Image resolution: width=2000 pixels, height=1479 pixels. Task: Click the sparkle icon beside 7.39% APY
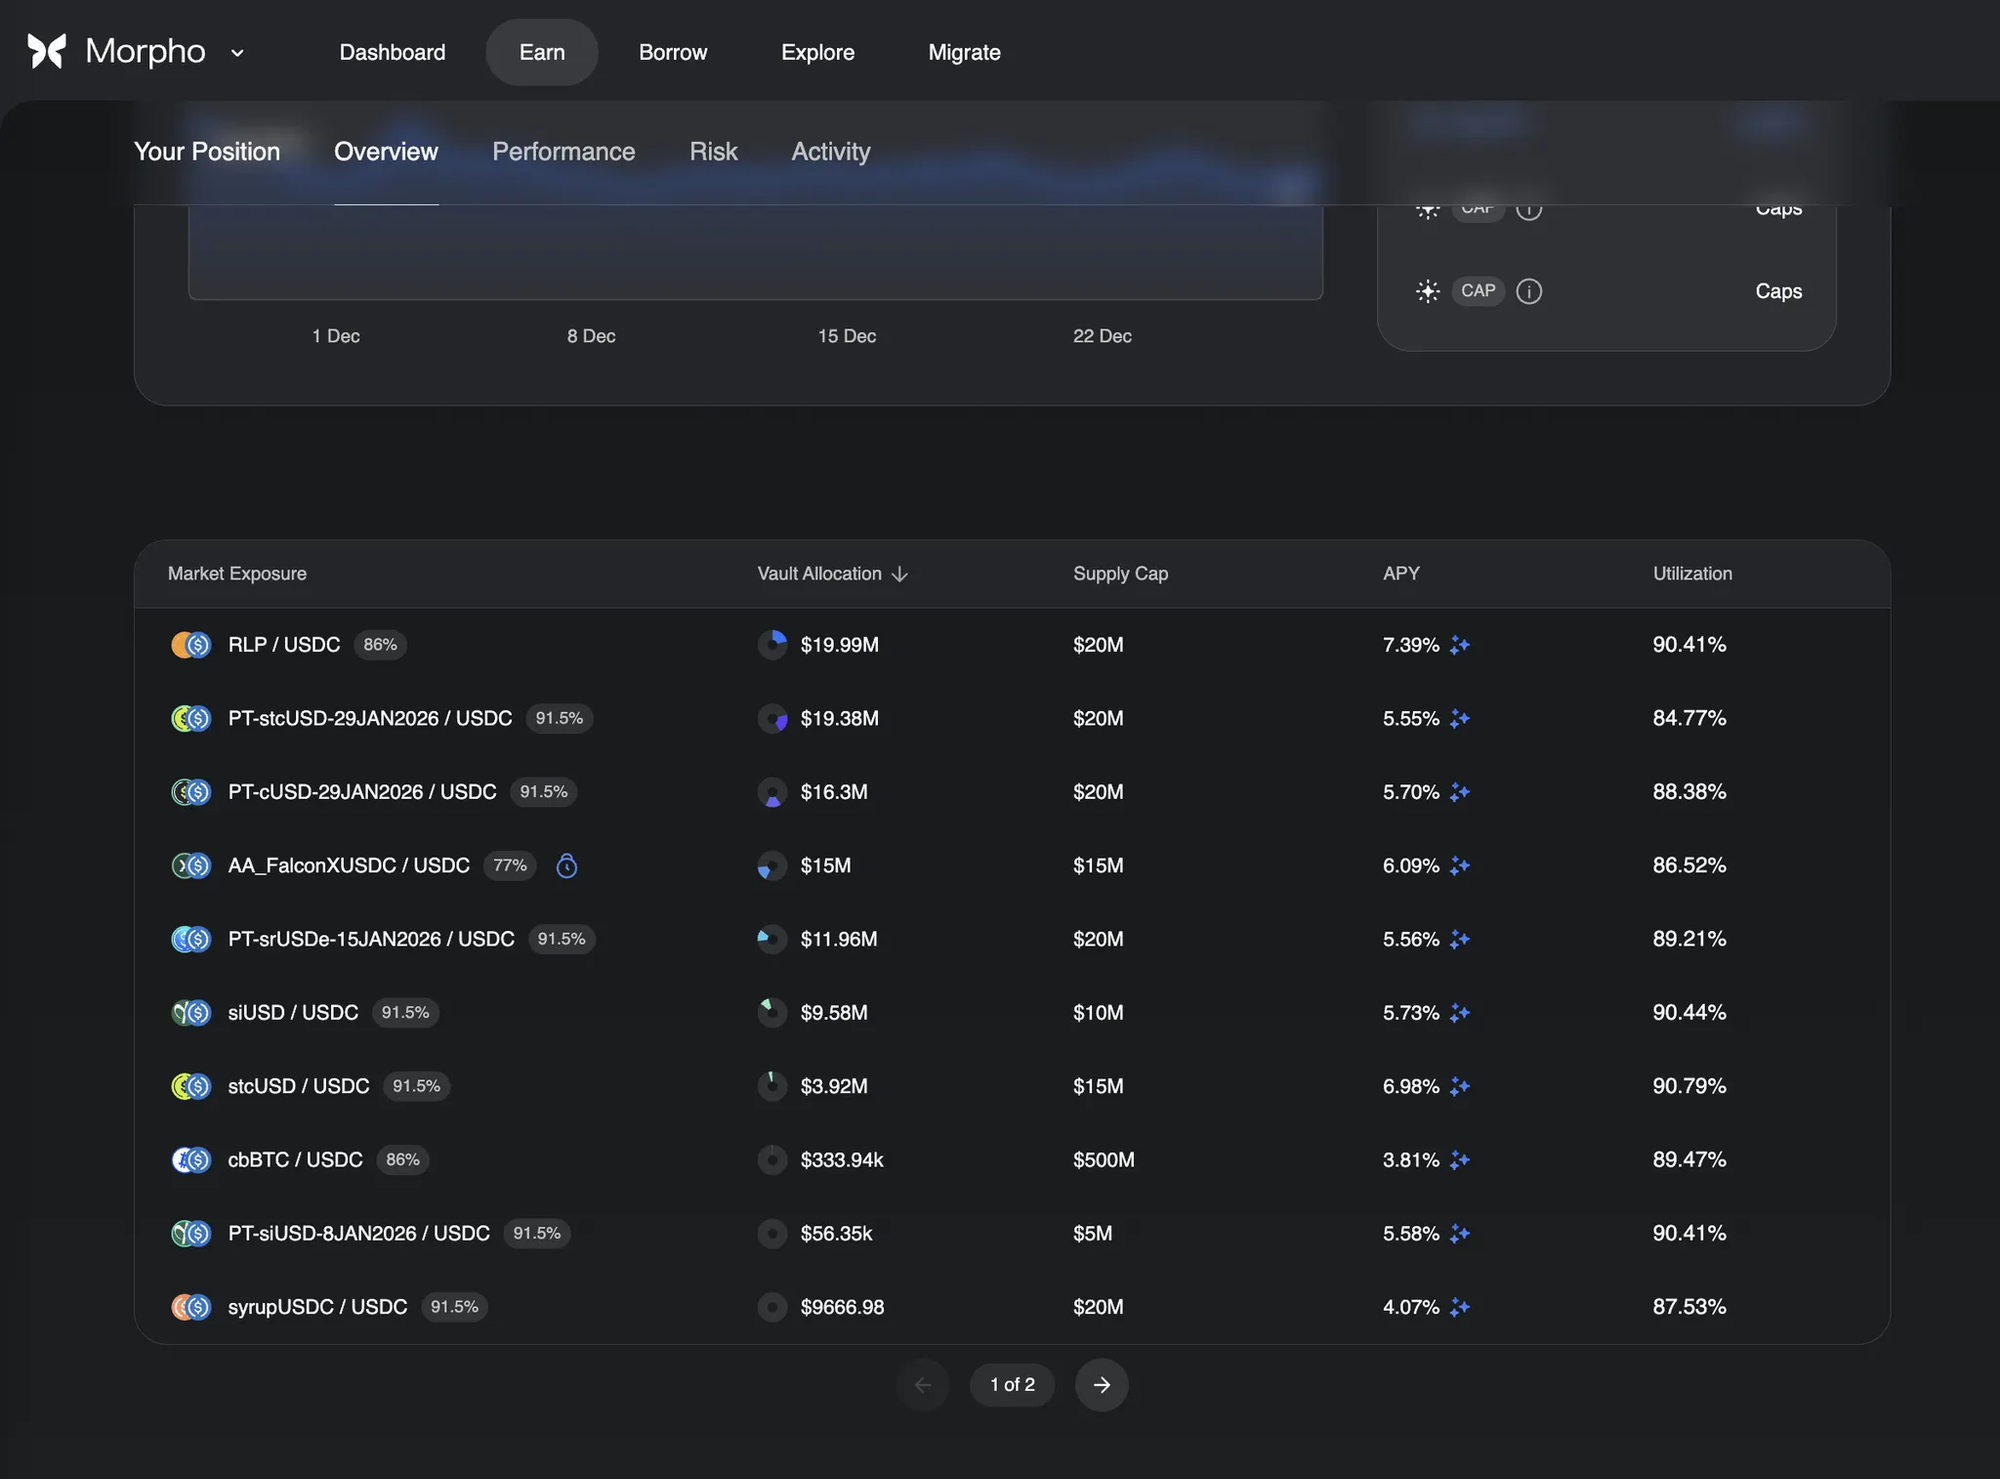1460,645
